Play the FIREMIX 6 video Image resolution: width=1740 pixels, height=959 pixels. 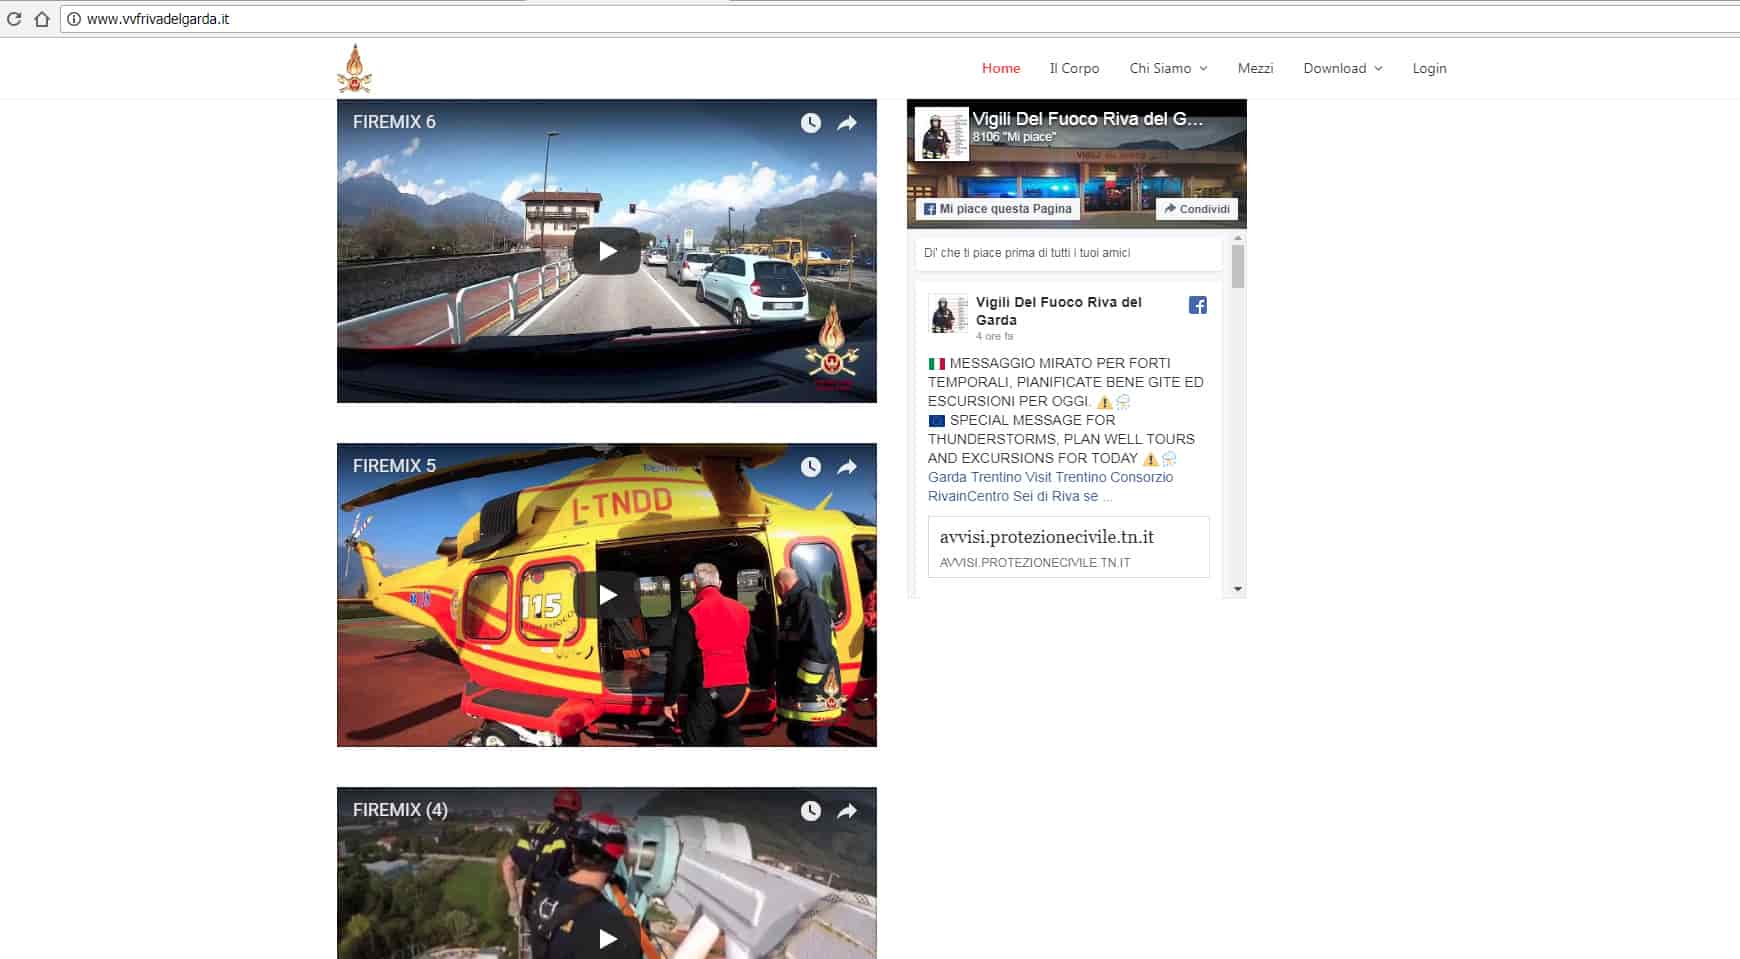point(607,251)
